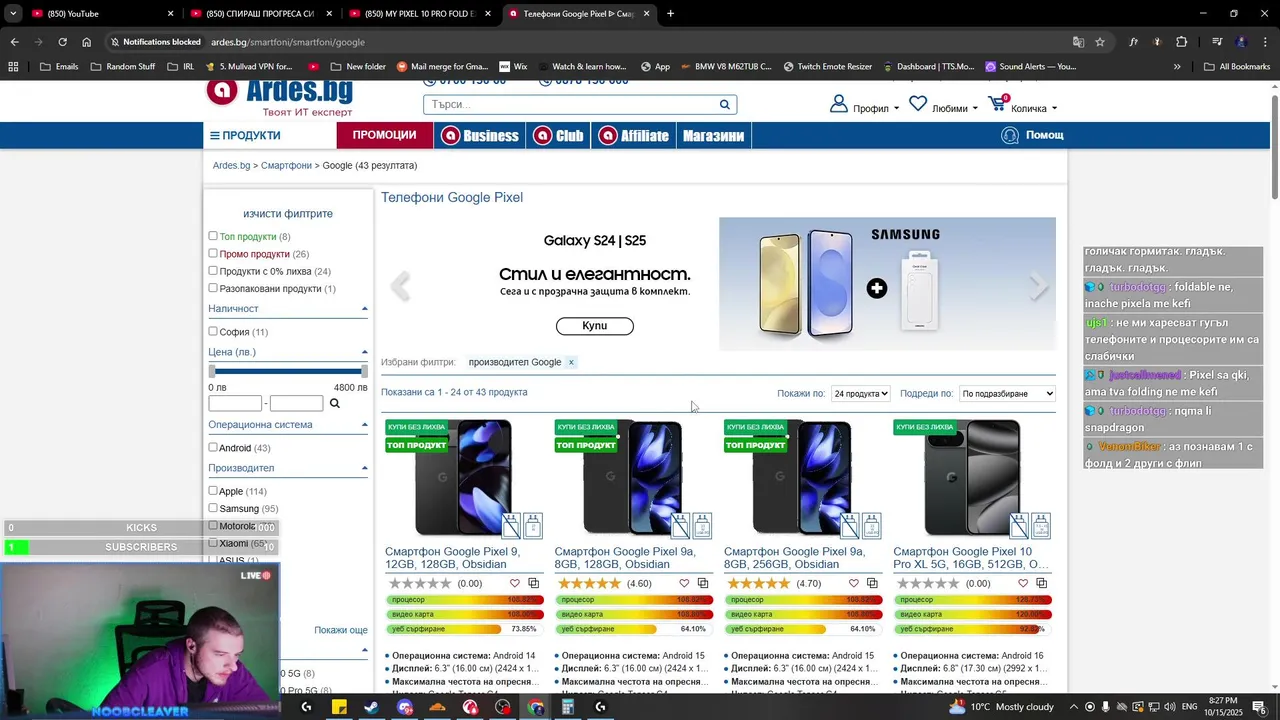Click the browser home button
Image resolution: width=1280 pixels, height=720 pixels.
coord(86,42)
